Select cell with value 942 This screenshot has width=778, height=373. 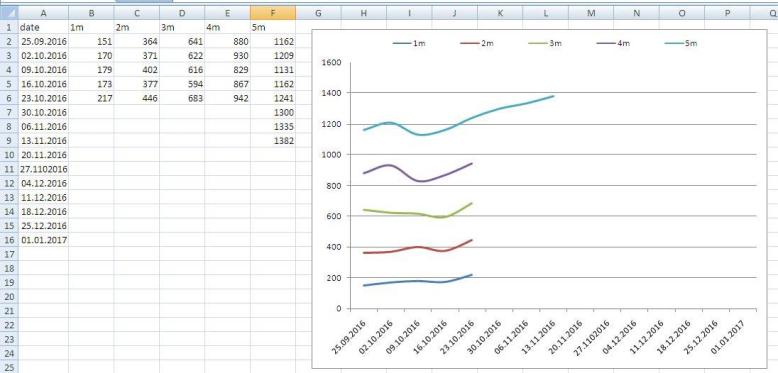tap(228, 98)
